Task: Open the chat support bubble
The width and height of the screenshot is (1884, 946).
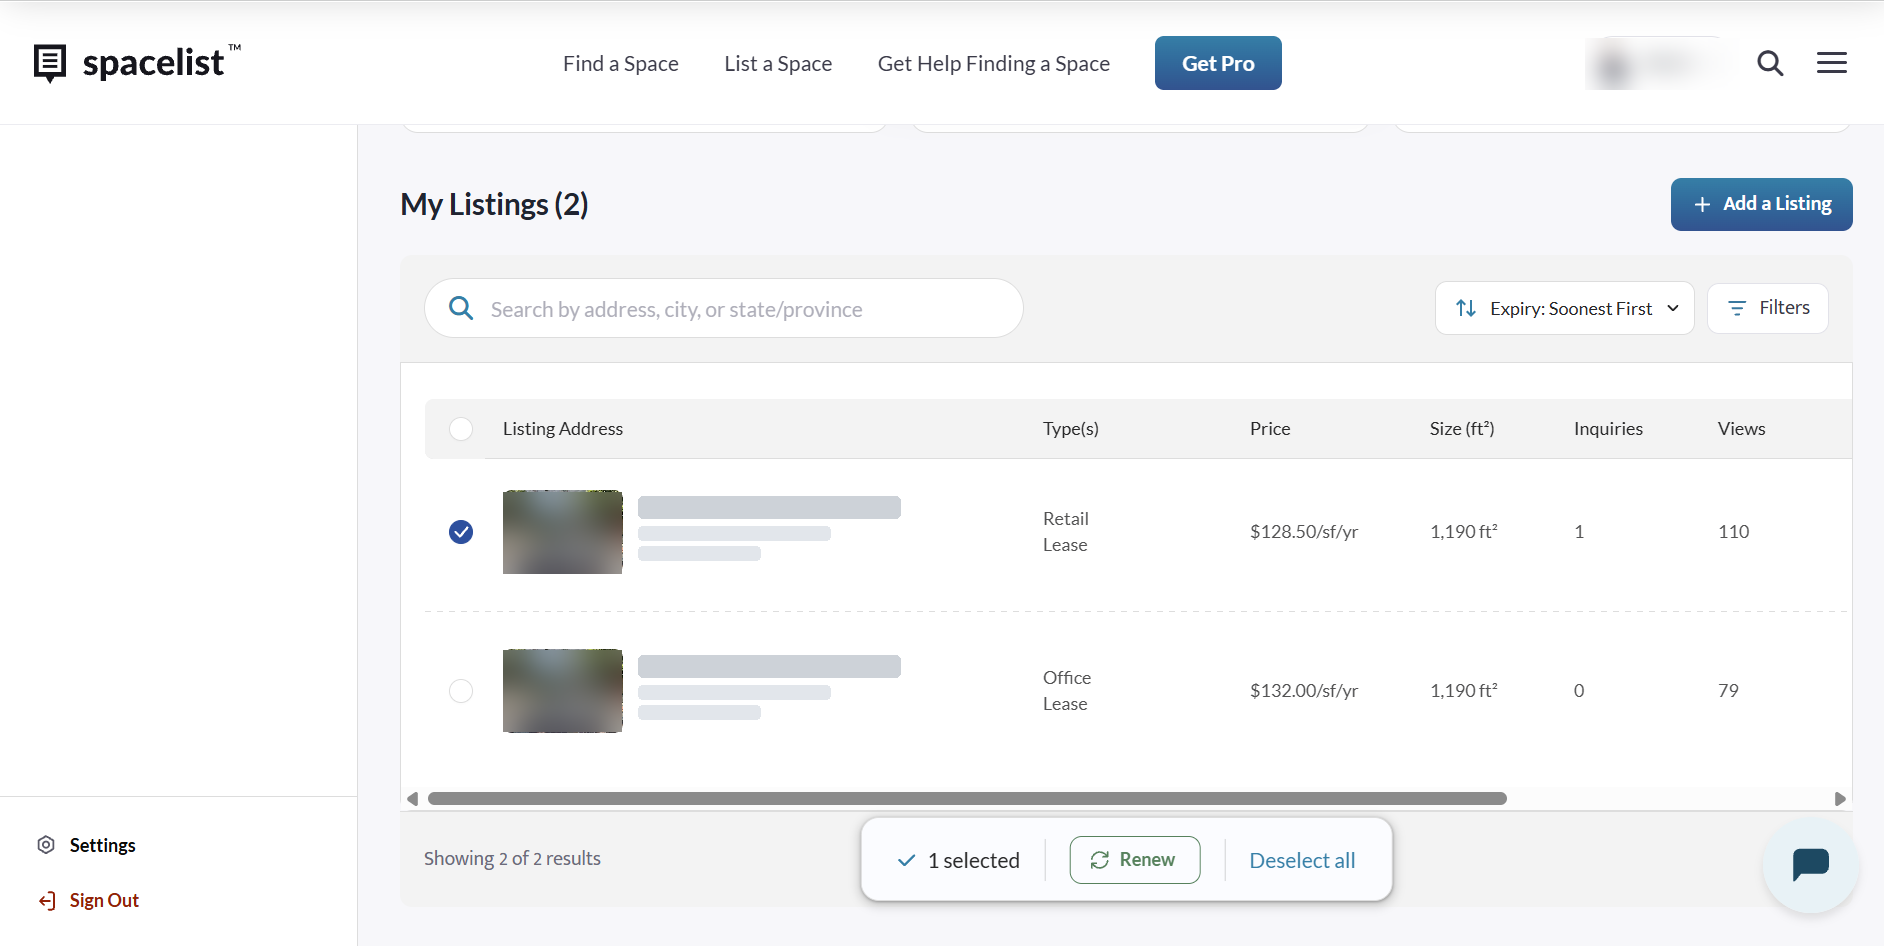Action: [x=1810, y=865]
